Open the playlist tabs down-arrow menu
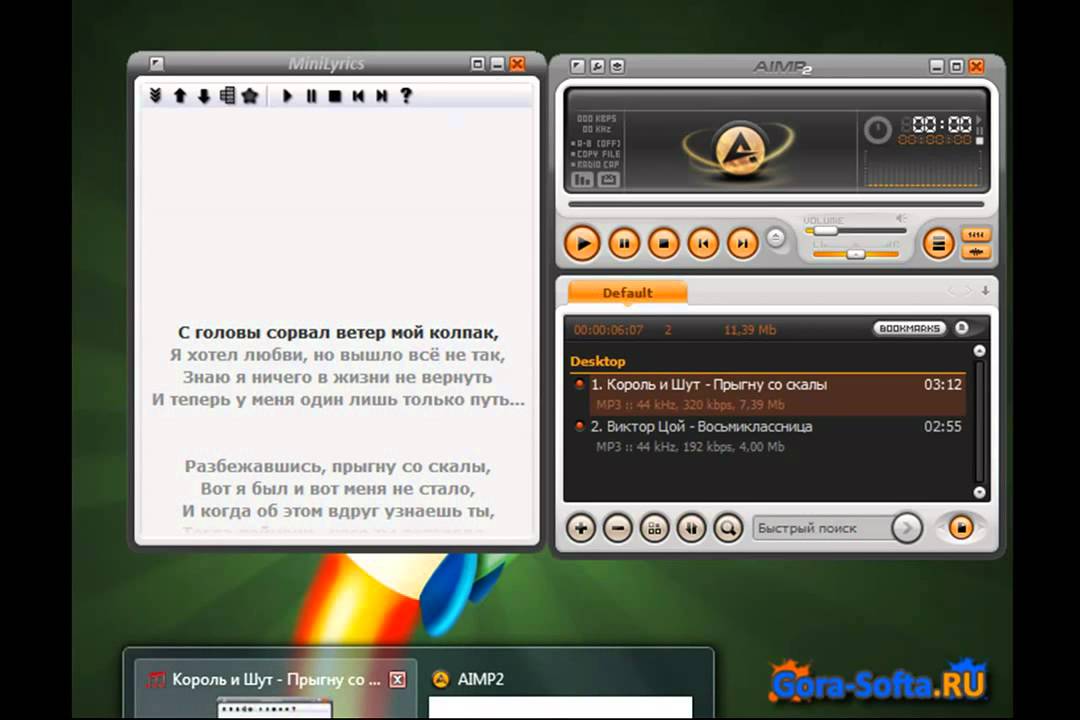Screen dimensions: 1080x720 click(x=986, y=291)
